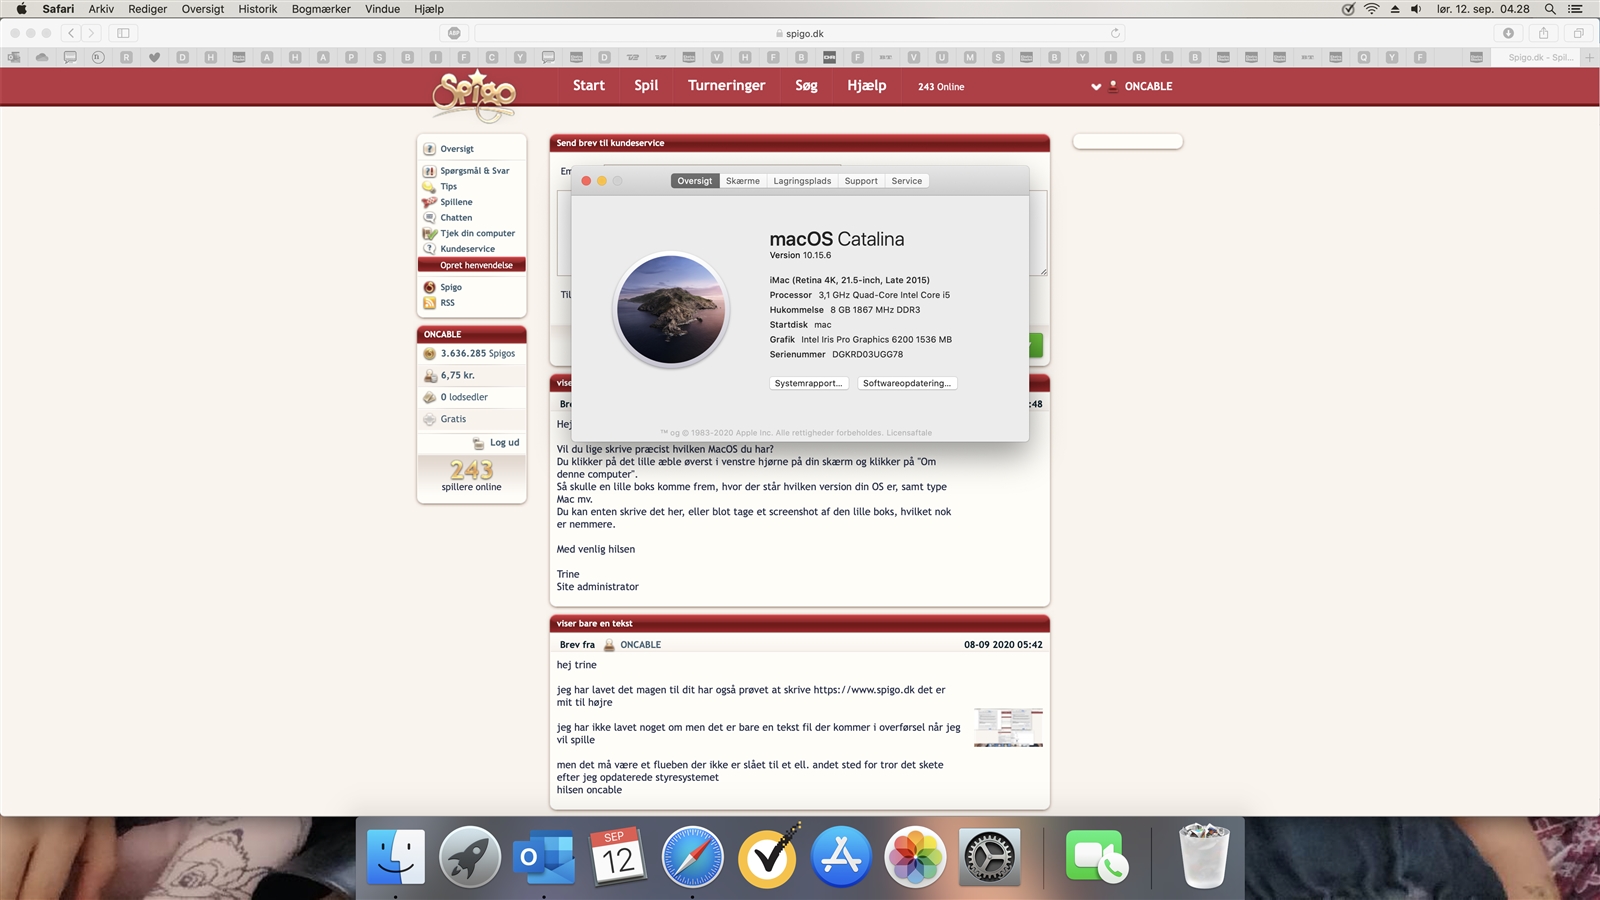Image resolution: width=1600 pixels, height=900 pixels.
Task: Click the Spotlight search magnifier icon
Action: point(1550,9)
